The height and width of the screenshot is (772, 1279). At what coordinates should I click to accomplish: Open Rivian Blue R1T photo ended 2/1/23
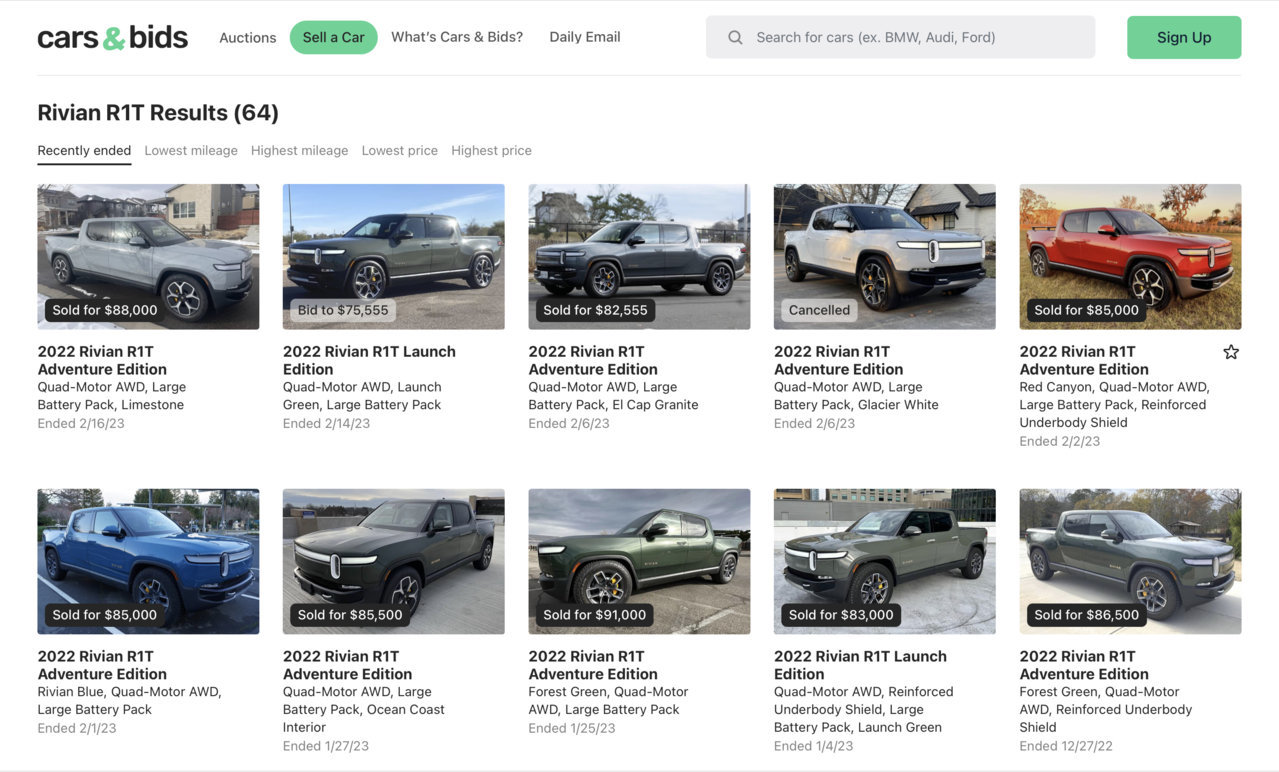point(148,561)
